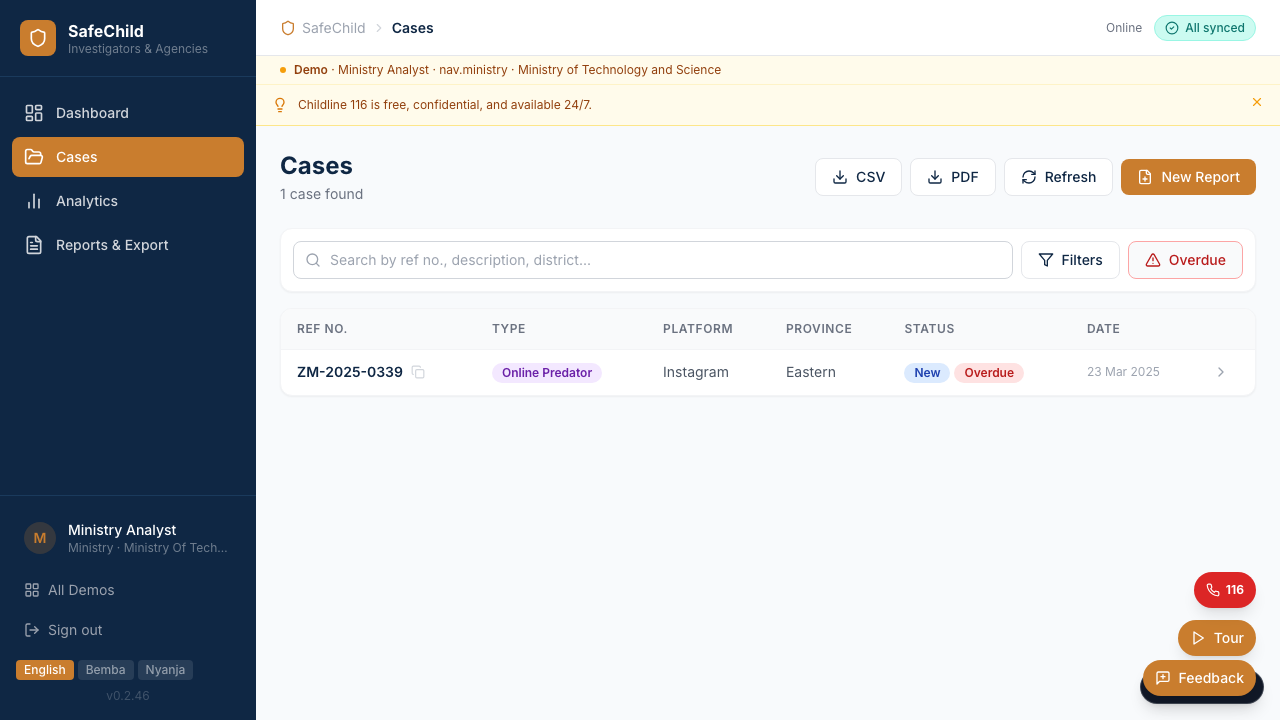Dismiss the Childline 116 tip banner
The image size is (1280, 720).
[1257, 102]
